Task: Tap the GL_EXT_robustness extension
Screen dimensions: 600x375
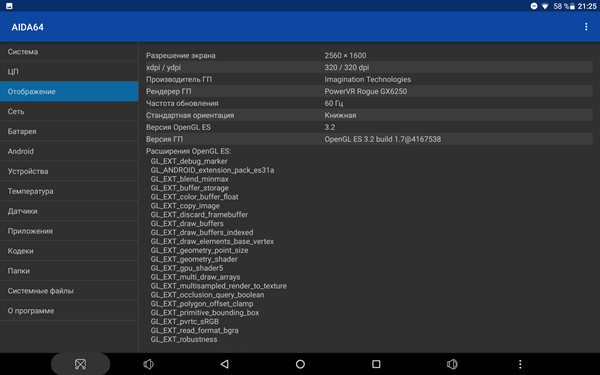Action: tap(184, 339)
